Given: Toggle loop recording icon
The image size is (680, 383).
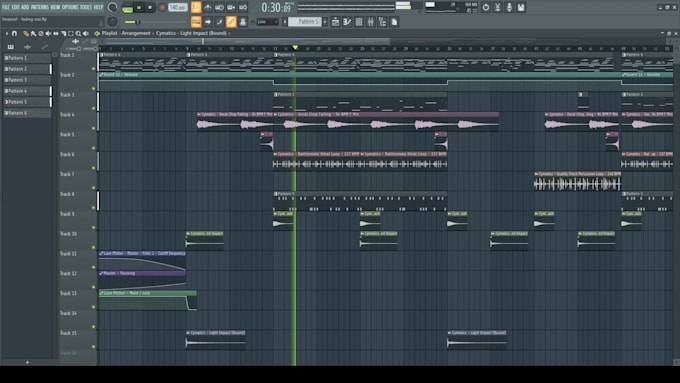Looking at the screenshot, I should pyautogui.click(x=243, y=7).
